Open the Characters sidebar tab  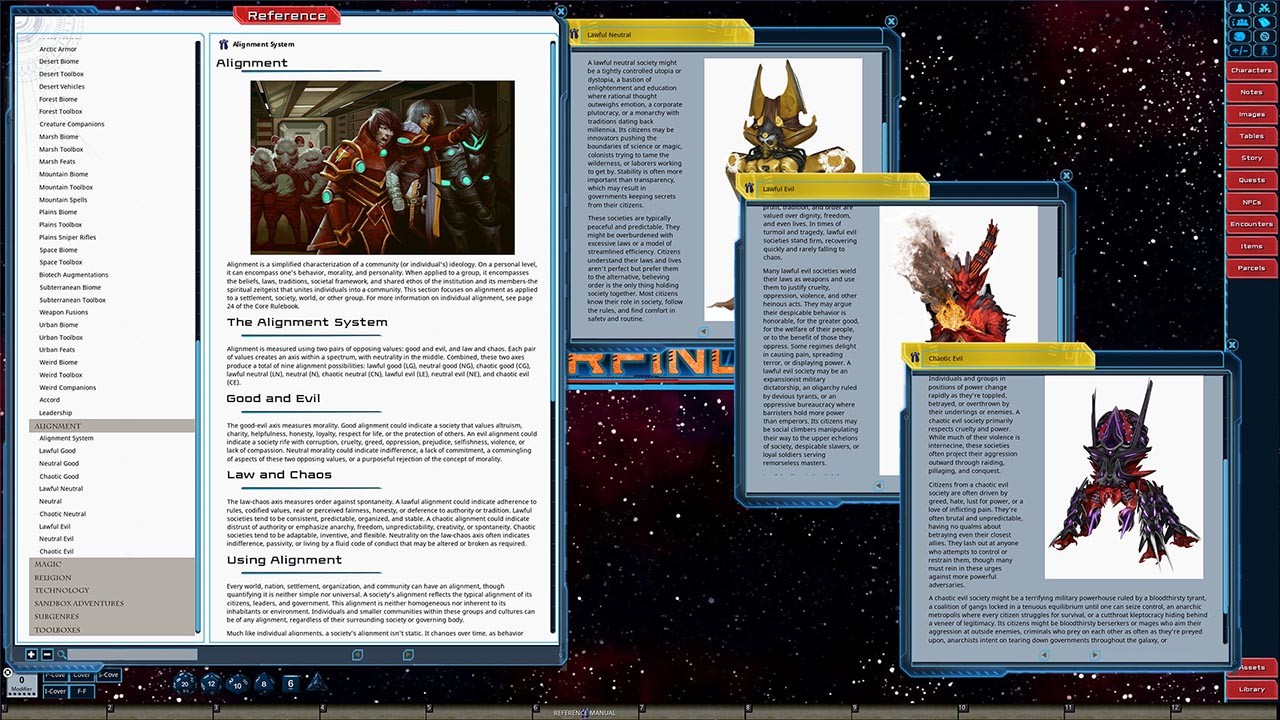[x=1251, y=70]
